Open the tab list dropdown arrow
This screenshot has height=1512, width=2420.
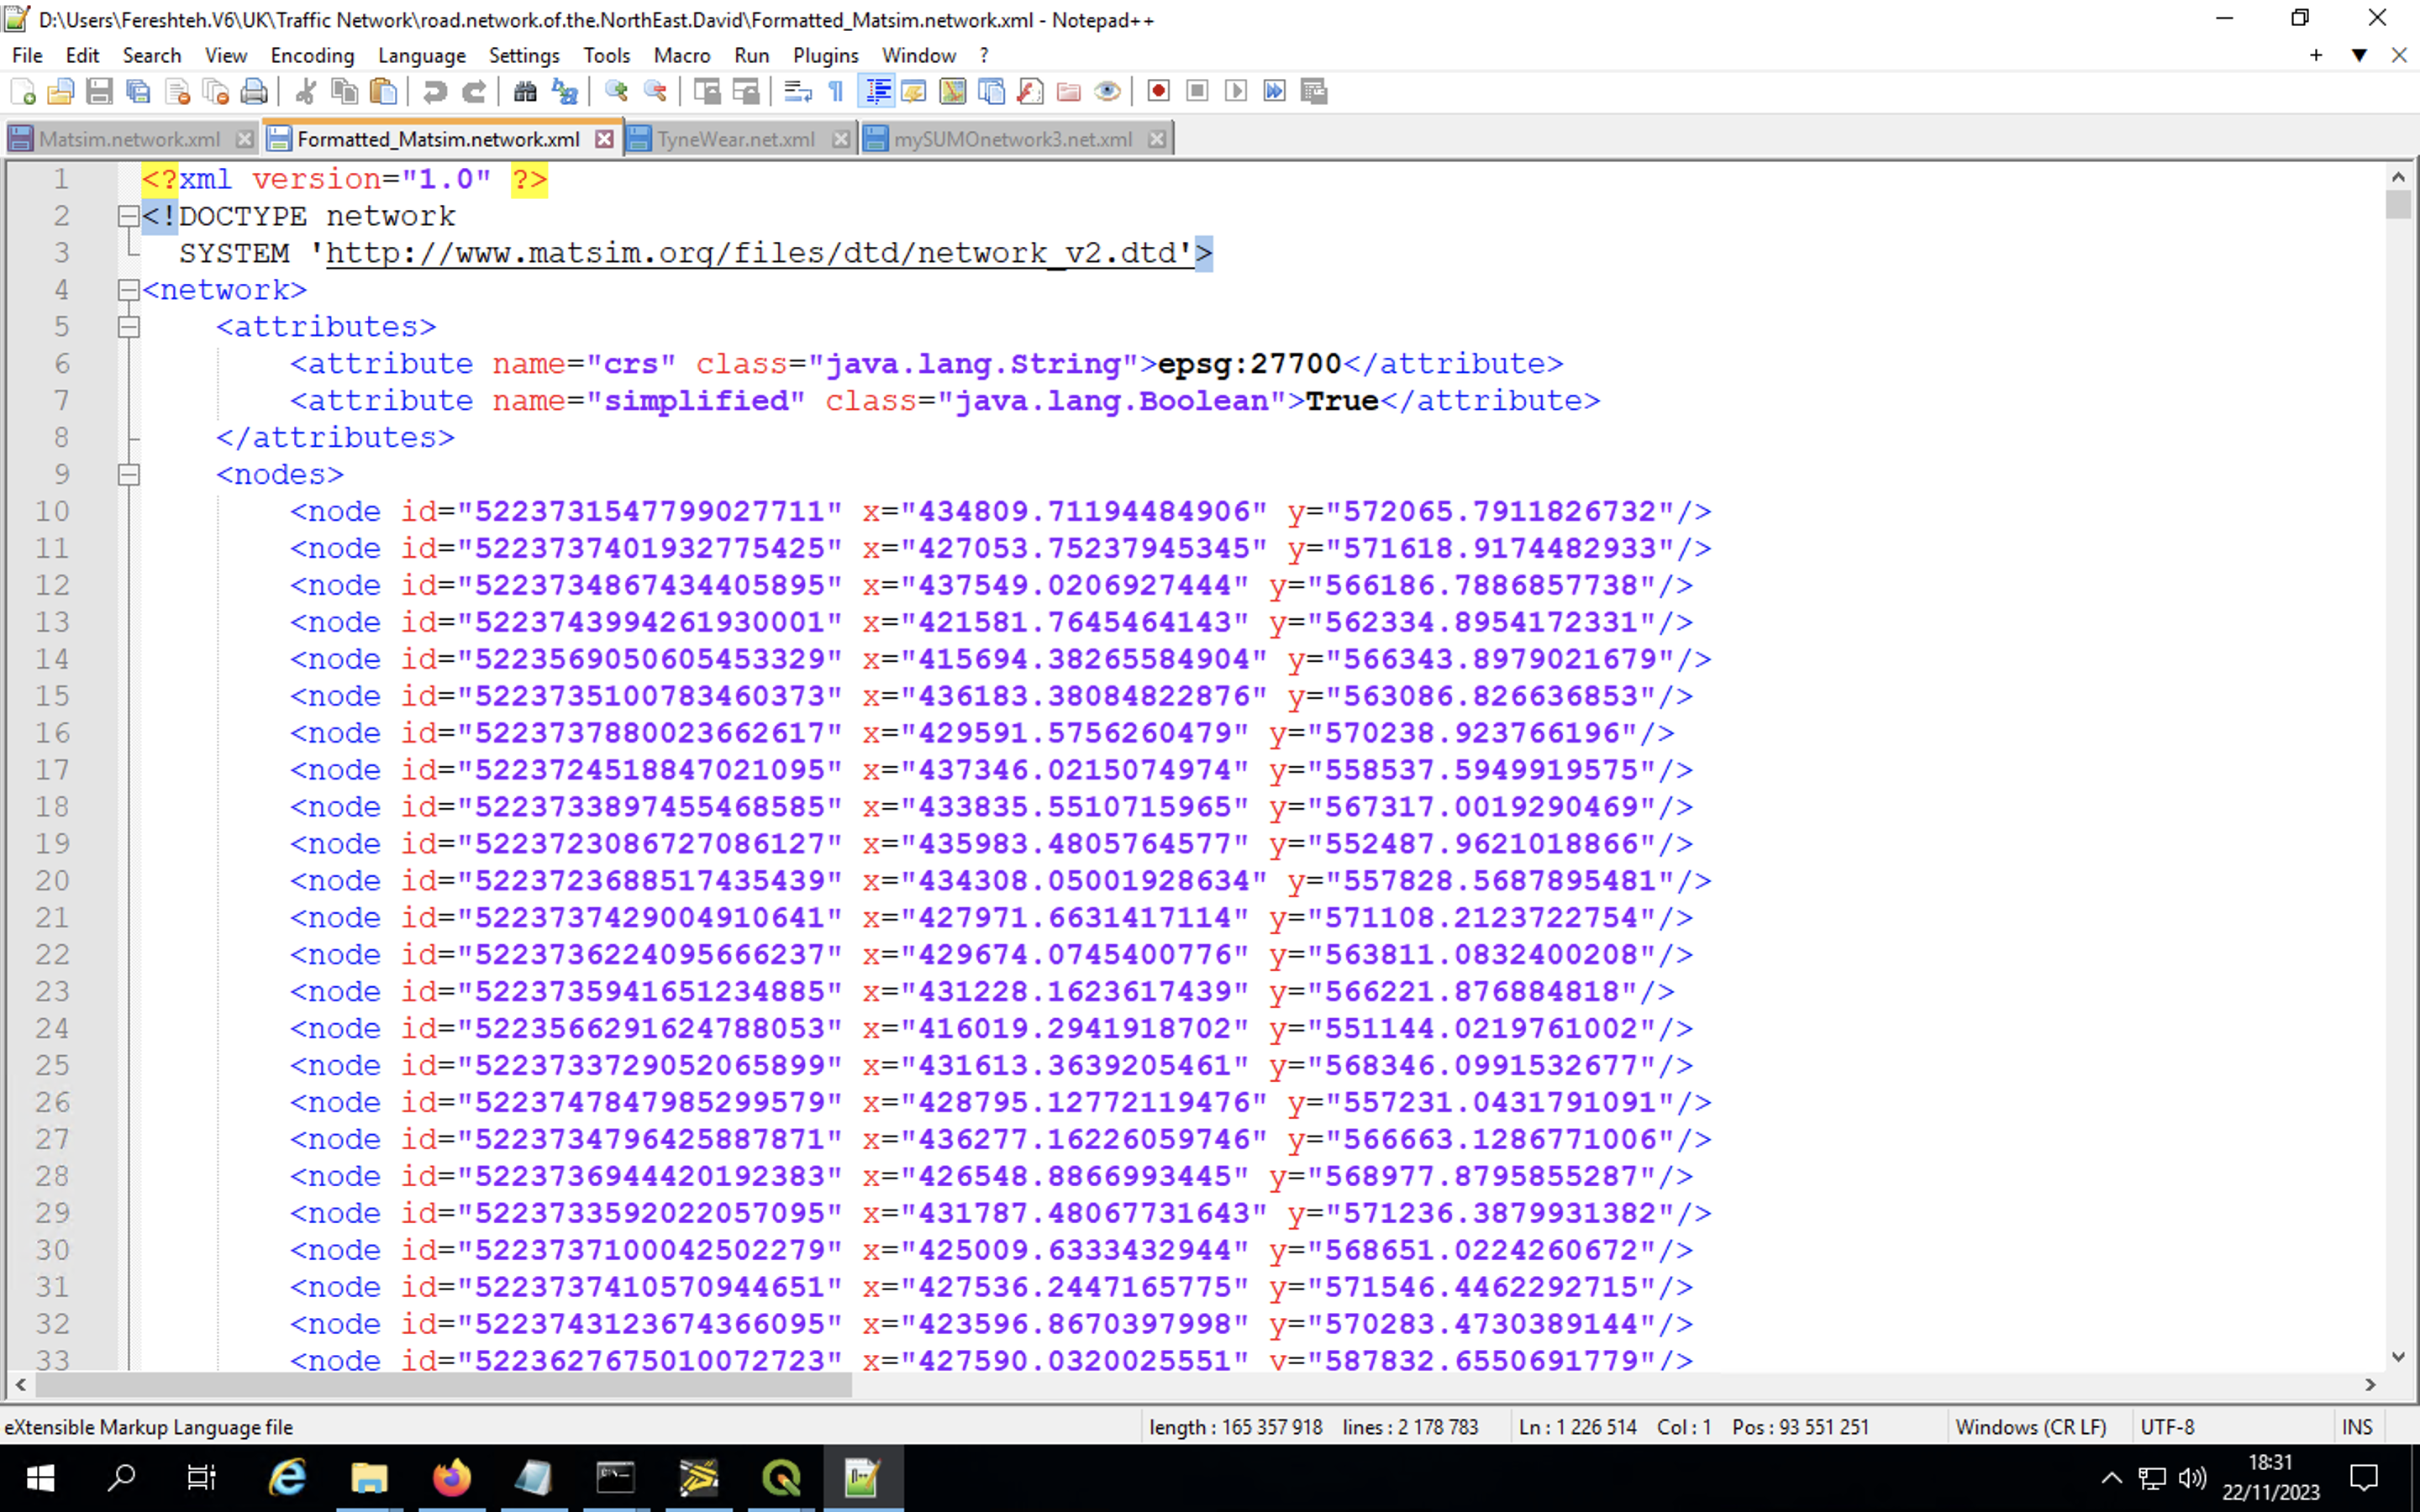(x=2360, y=55)
